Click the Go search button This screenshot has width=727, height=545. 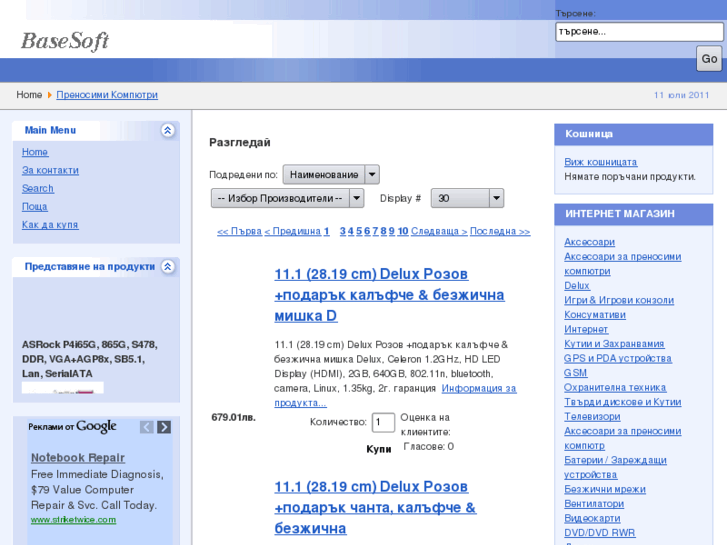coord(708,59)
